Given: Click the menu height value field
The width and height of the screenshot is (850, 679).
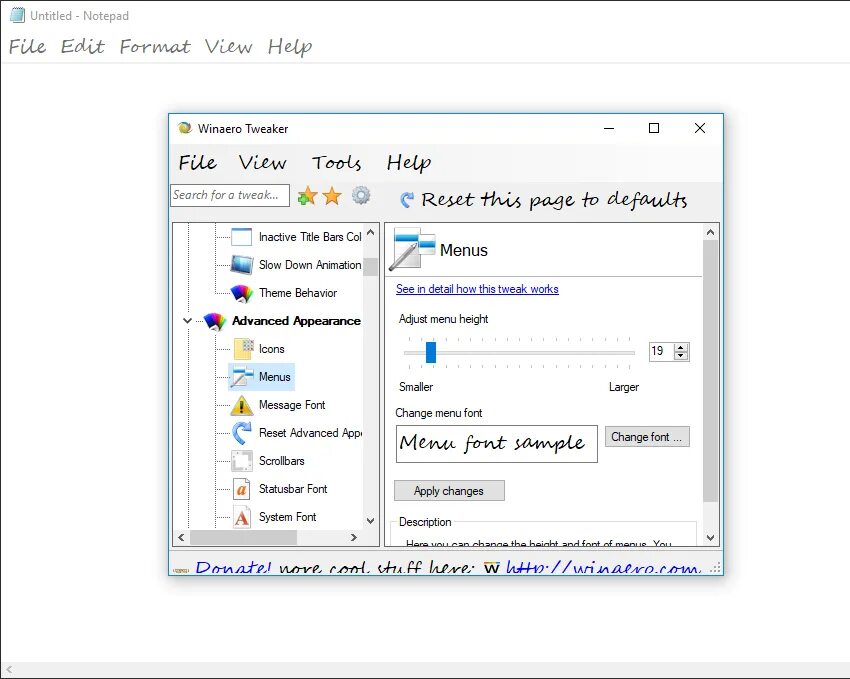Looking at the screenshot, I should point(661,351).
